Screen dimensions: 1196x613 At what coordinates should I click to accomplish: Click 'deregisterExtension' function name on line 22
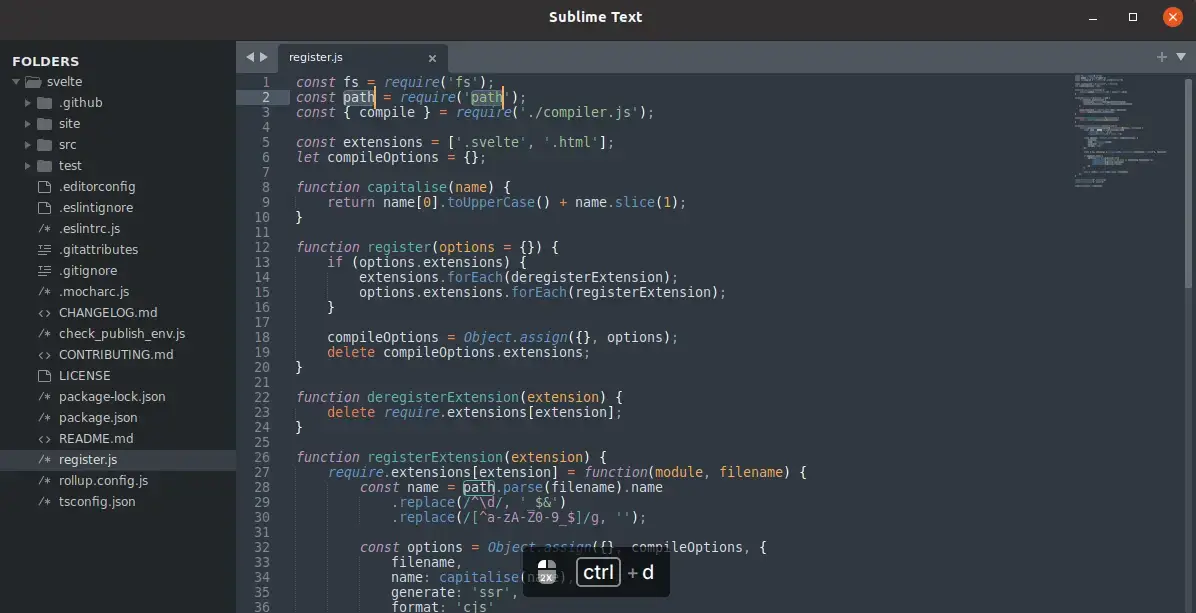click(x=442, y=397)
